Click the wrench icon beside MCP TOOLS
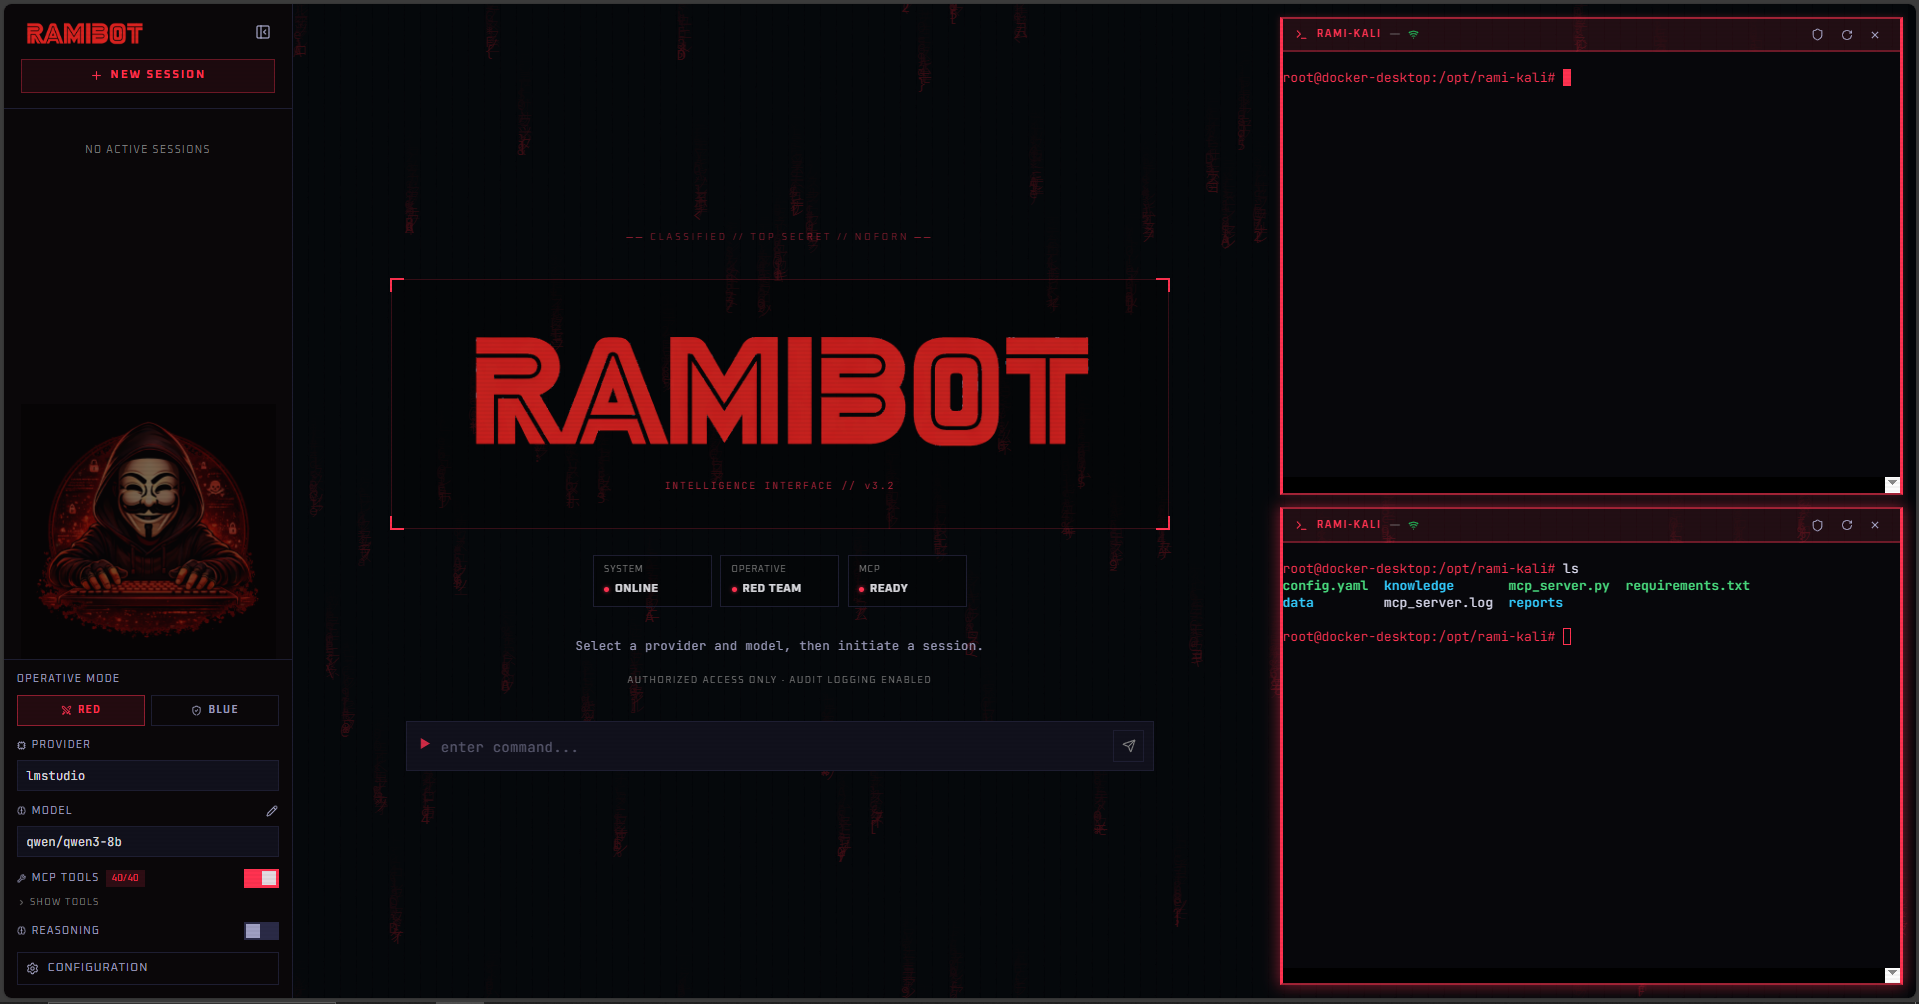This screenshot has width=1919, height=1004. 22,878
